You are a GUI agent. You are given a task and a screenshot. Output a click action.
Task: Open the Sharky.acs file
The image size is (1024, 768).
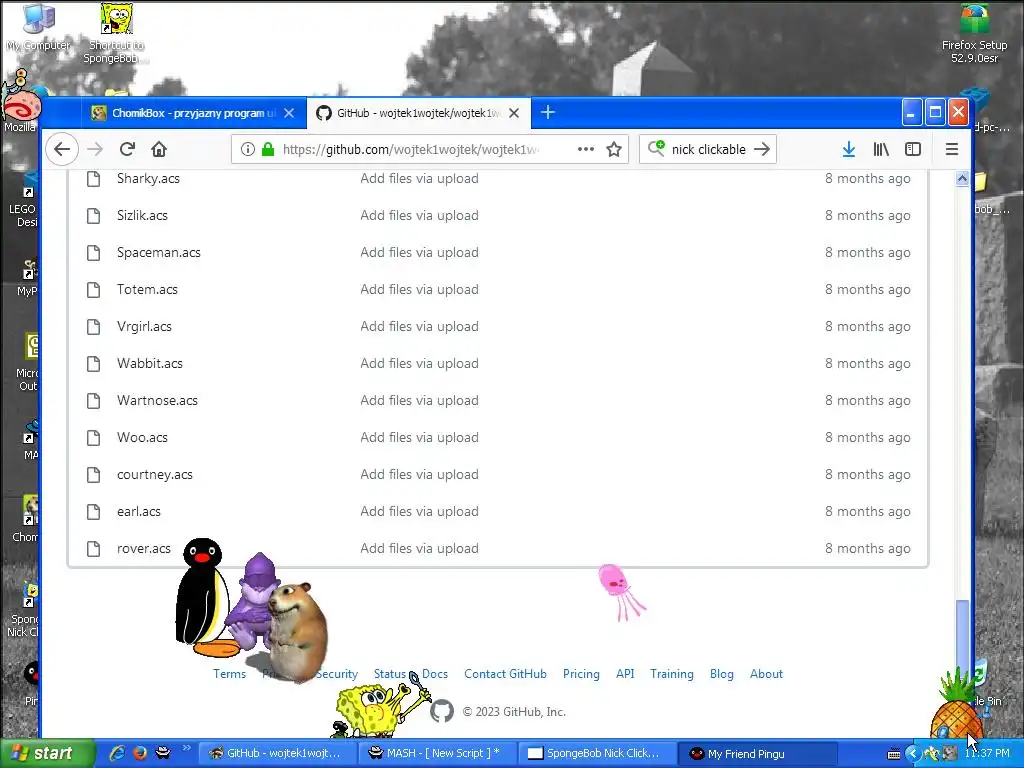[x=148, y=178]
